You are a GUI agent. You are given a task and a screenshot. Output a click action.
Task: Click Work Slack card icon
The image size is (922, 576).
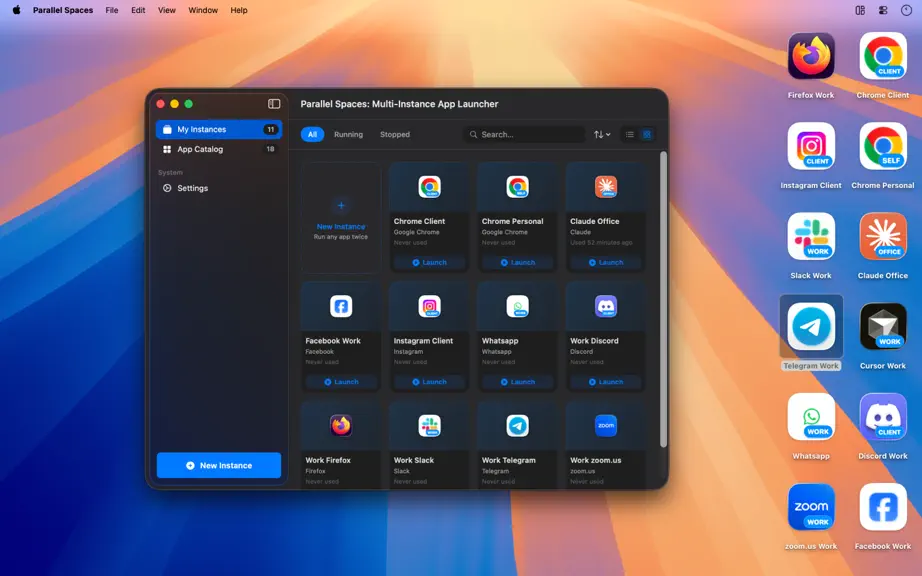[429, 426]
